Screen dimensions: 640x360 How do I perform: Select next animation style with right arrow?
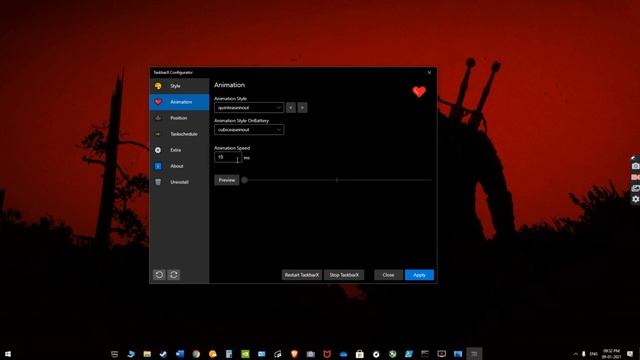pos(302,108)
